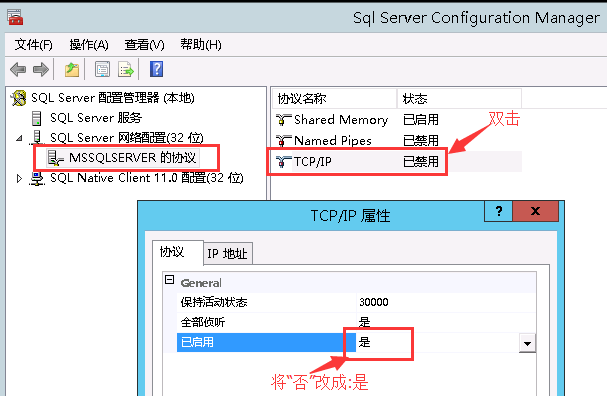This screenshot has width=607, height=396.
Task: Click the Up one level folder icon
Action: tap(72, 70)
